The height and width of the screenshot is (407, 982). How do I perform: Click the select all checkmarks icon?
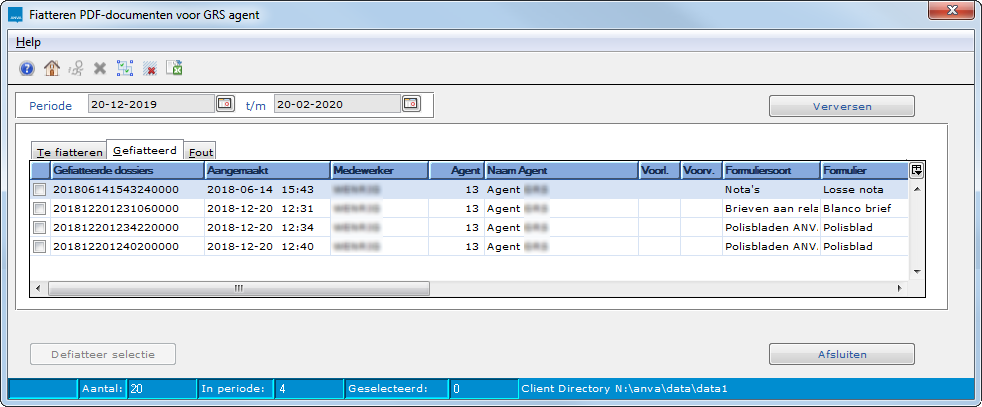[125, 68]
